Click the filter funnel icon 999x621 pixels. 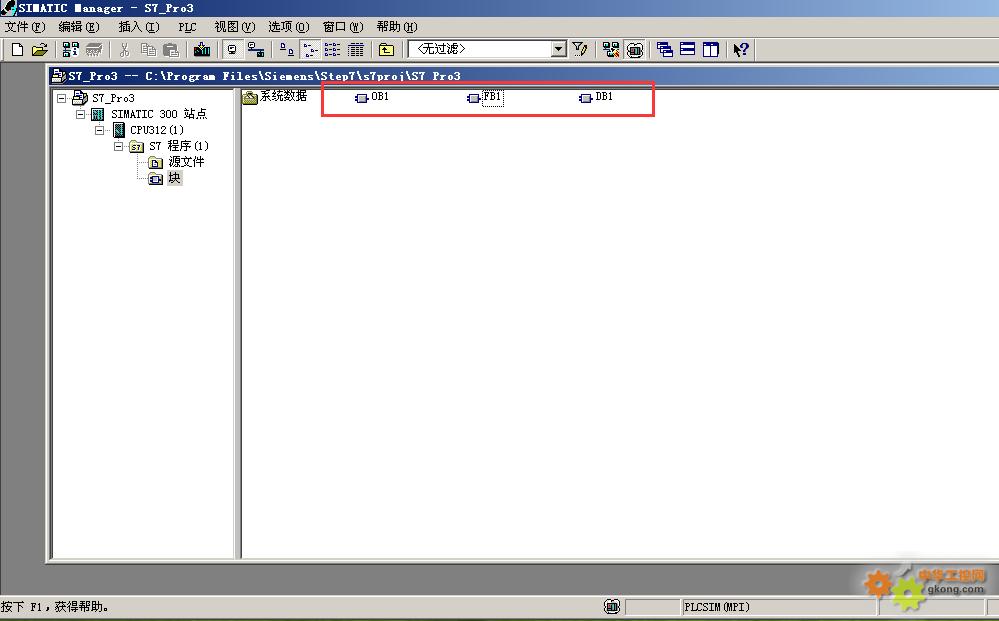(x=580, y=49)
